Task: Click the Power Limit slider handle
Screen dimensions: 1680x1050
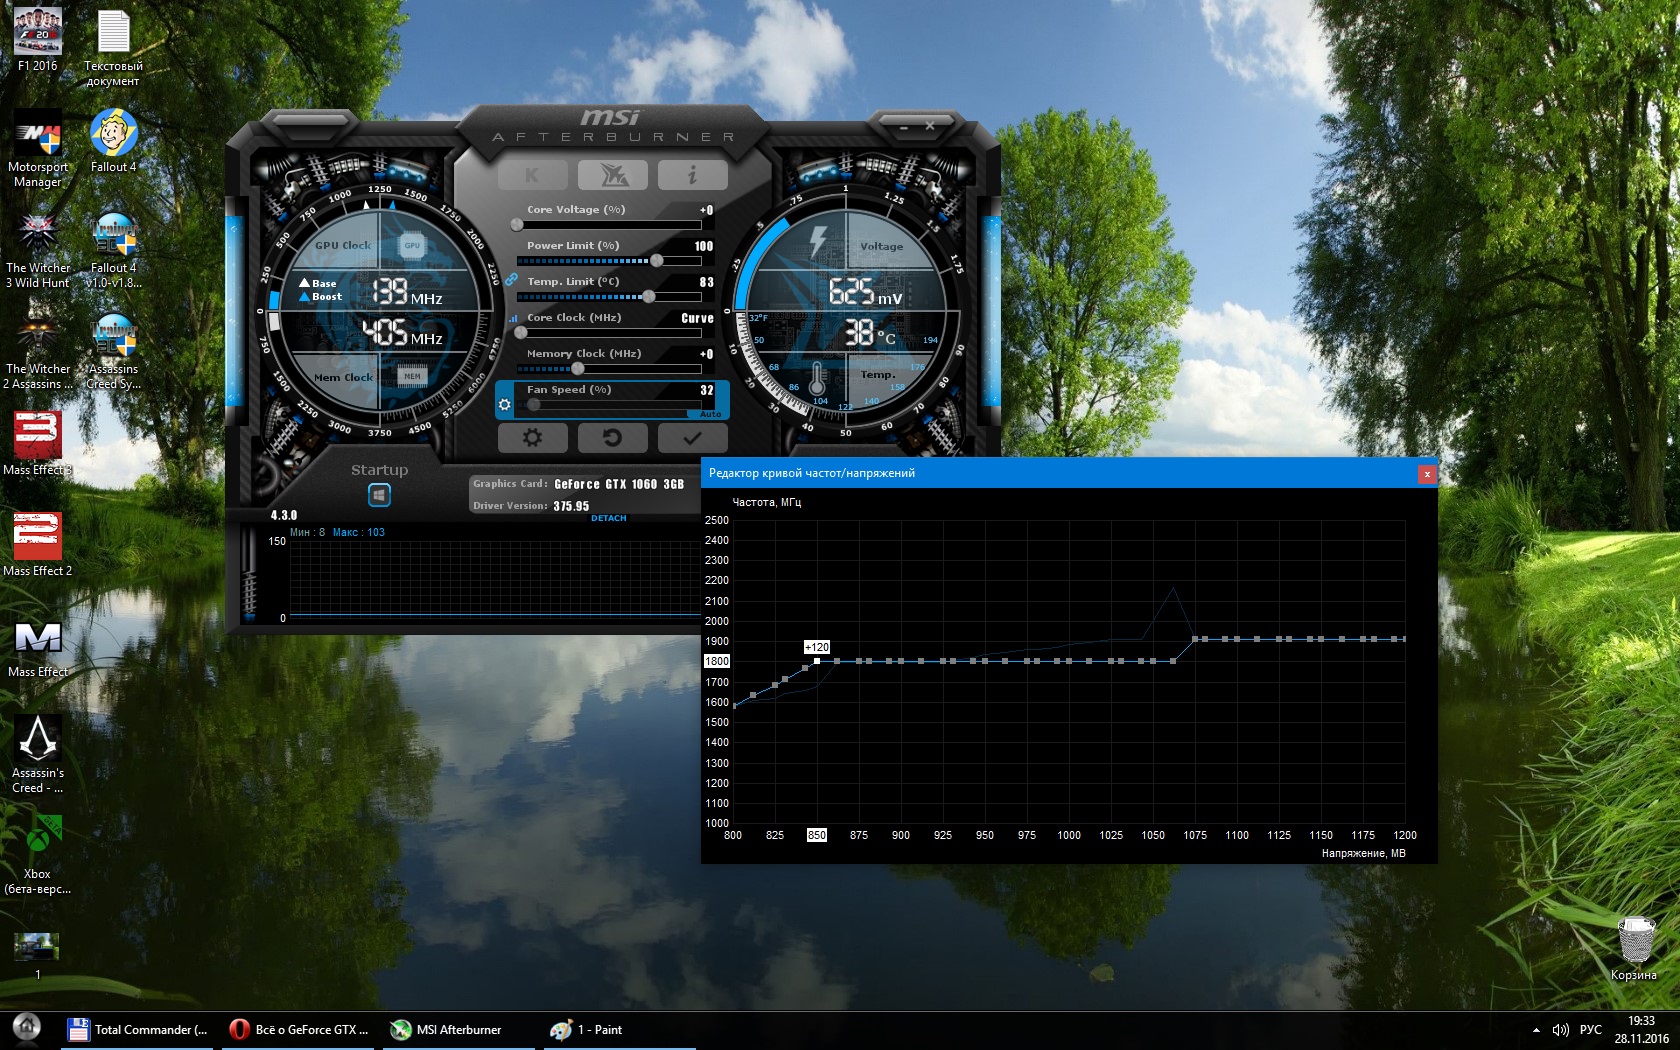Action: (x=657, y=261)
